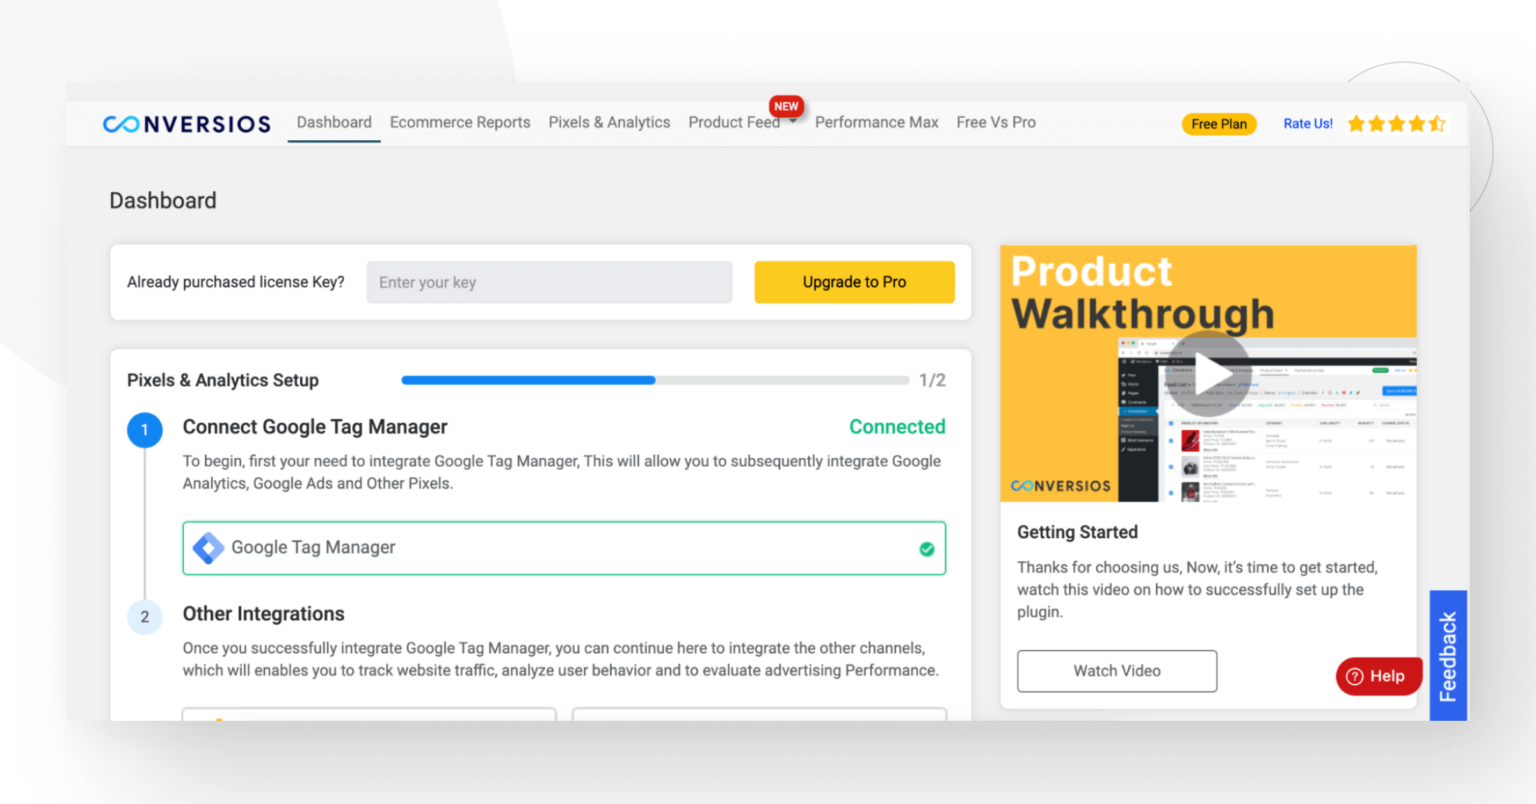The image size is (1536, 804).
Task: Click the step 2 circle for Other Integrations
Action: [145, 617]
